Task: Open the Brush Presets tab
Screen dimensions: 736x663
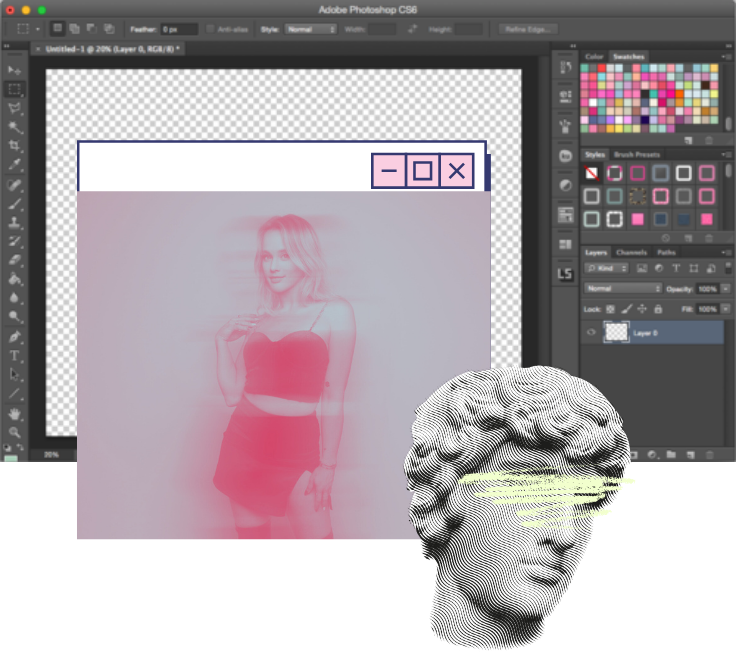Action: 636,155
